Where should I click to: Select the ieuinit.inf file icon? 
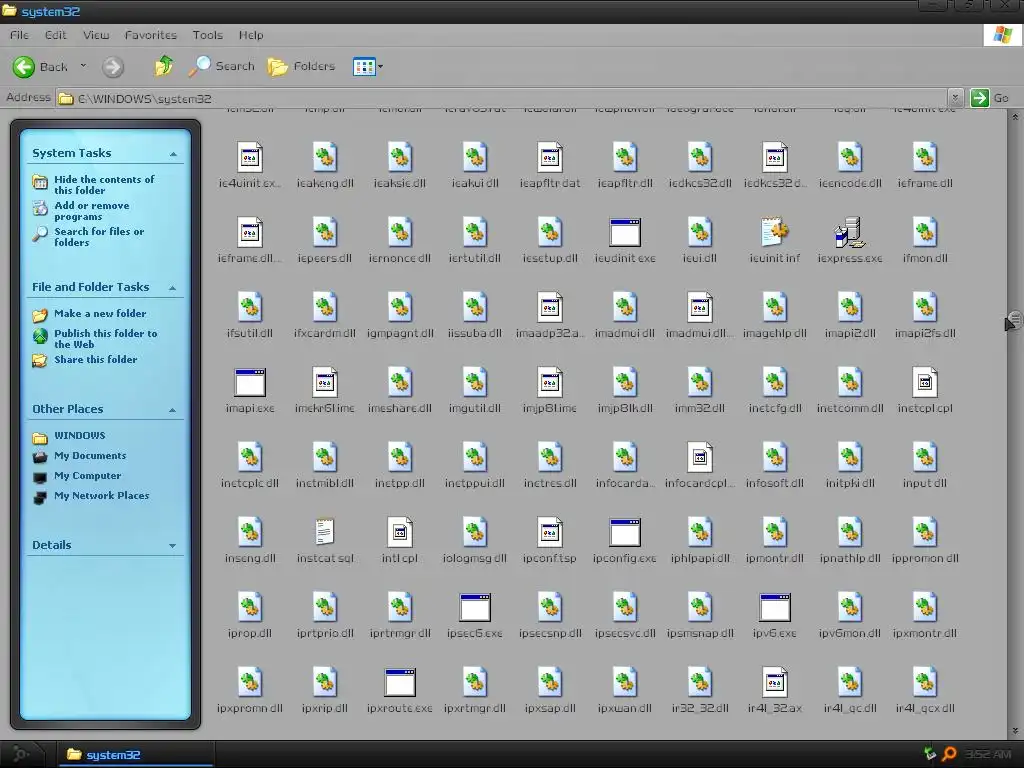[775, 232]
